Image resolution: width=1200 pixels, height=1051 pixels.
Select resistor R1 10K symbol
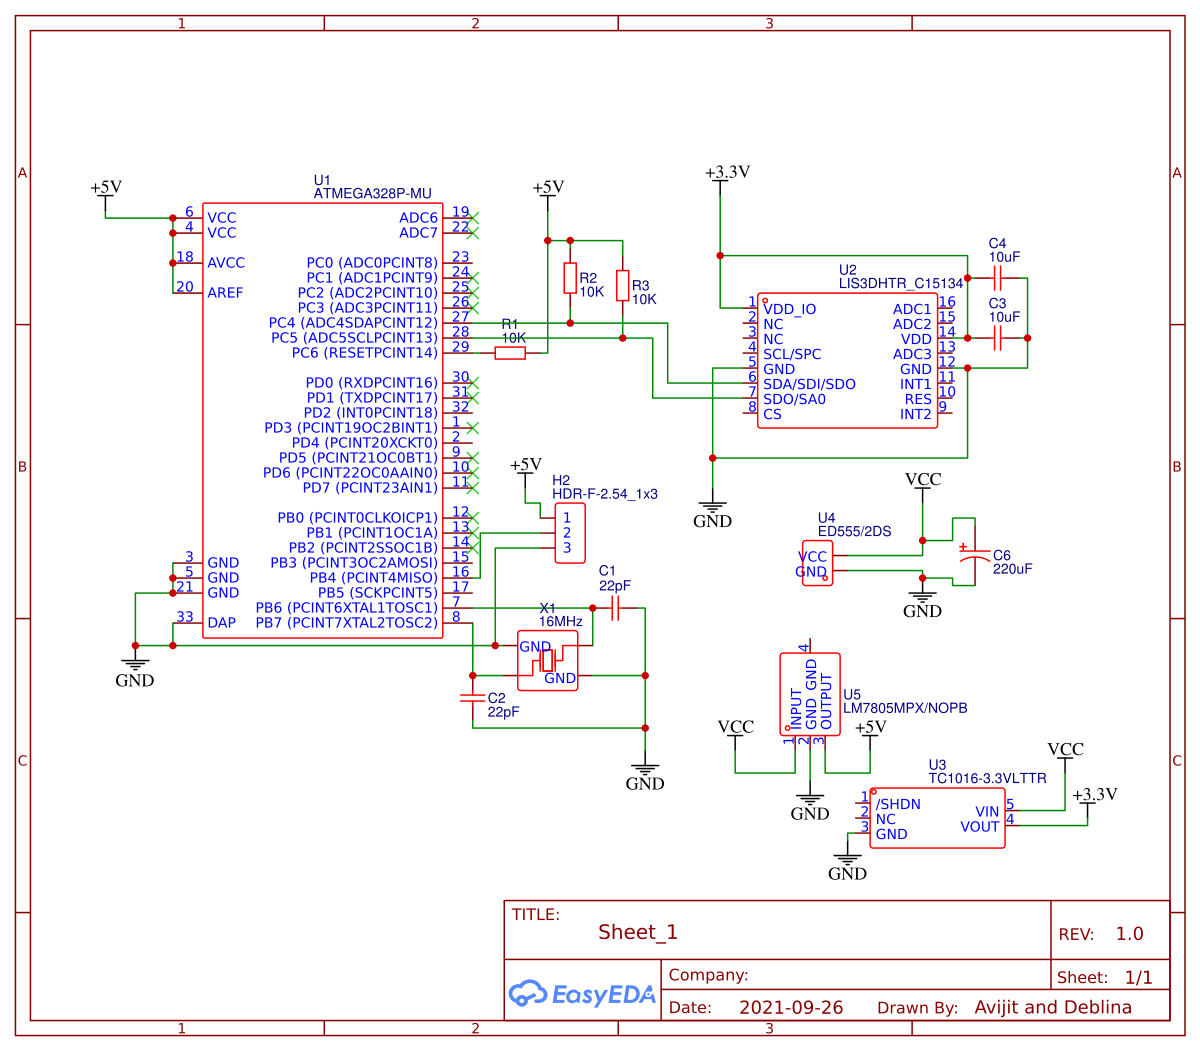(510, 352)
